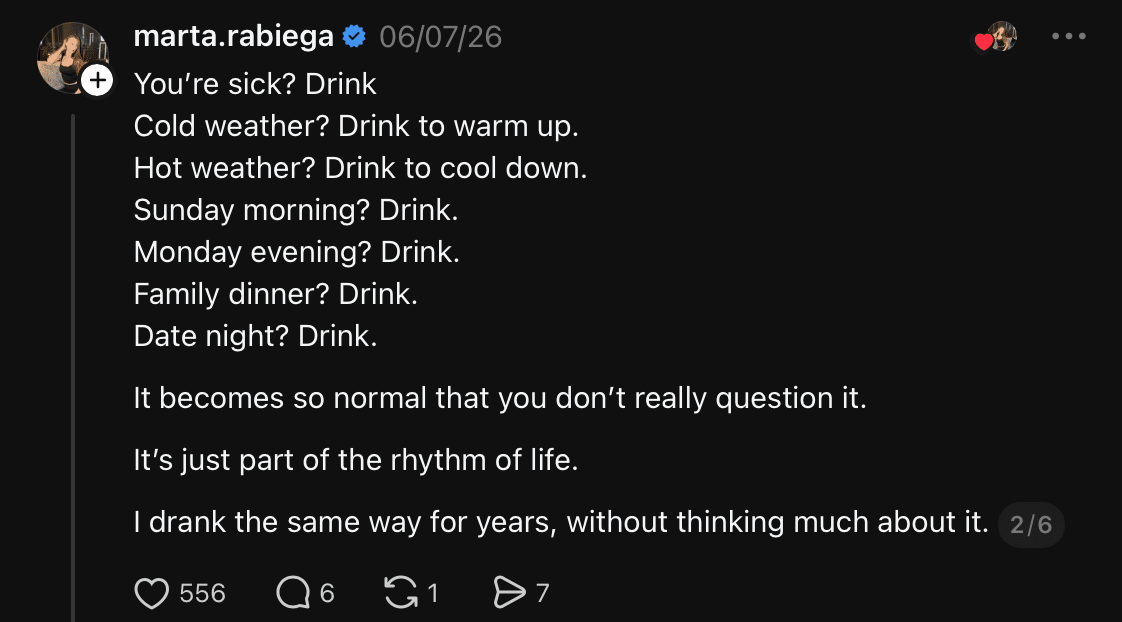This screenshot has height=622, width=1122.
Task: Like the post with the heart icon
Action: (152, 593)
